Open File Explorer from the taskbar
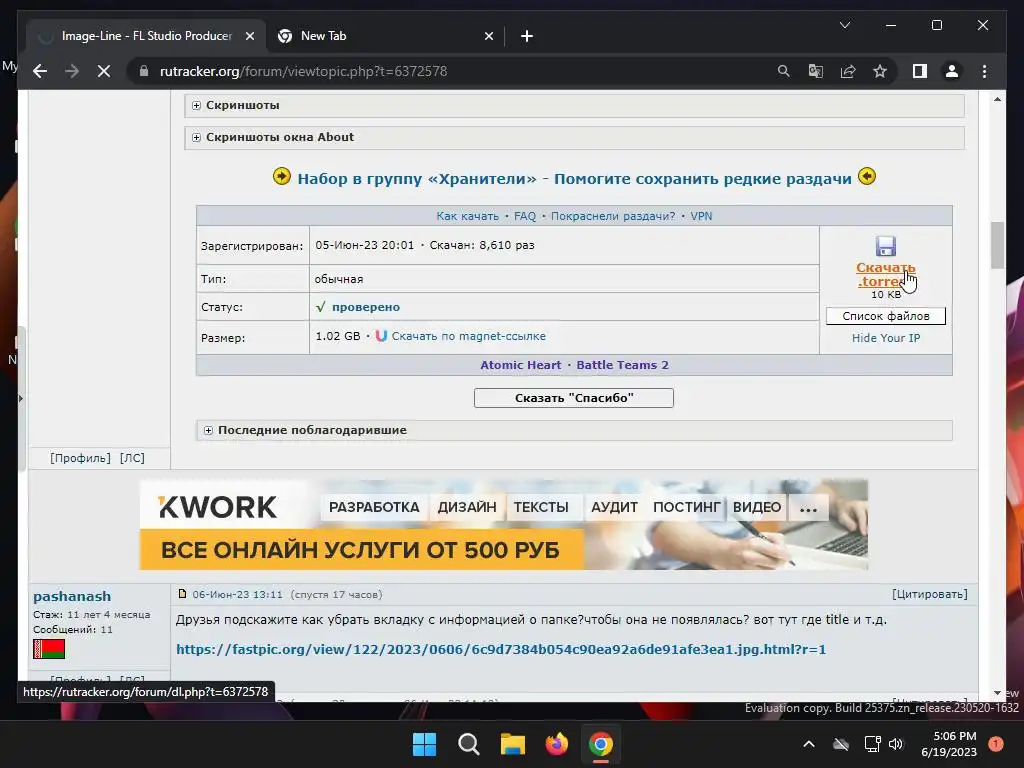1024x768 pixels. click(513, 744)
